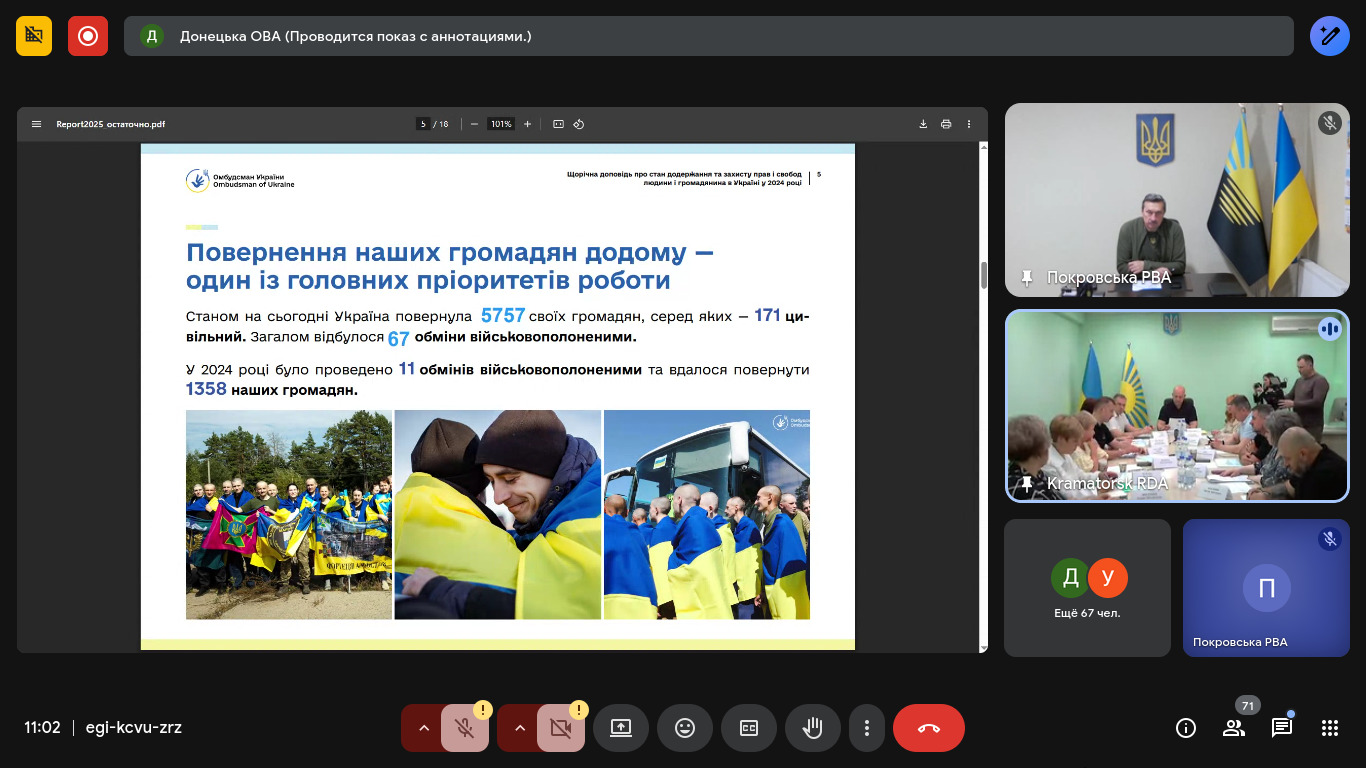Rotate the PDF page
This screenshot has width=1366, height=768.
coord(579,124)
